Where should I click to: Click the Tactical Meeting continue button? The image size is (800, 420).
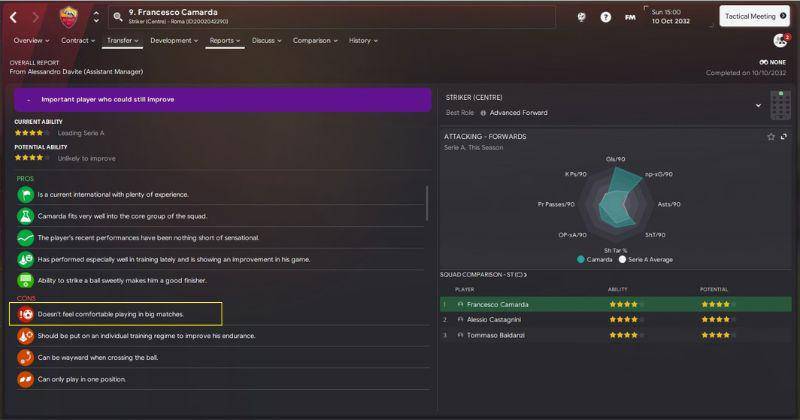pos(755,16)
